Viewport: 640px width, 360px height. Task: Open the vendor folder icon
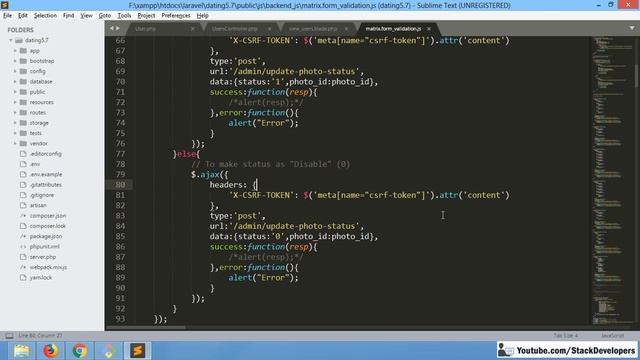point(23,143)
